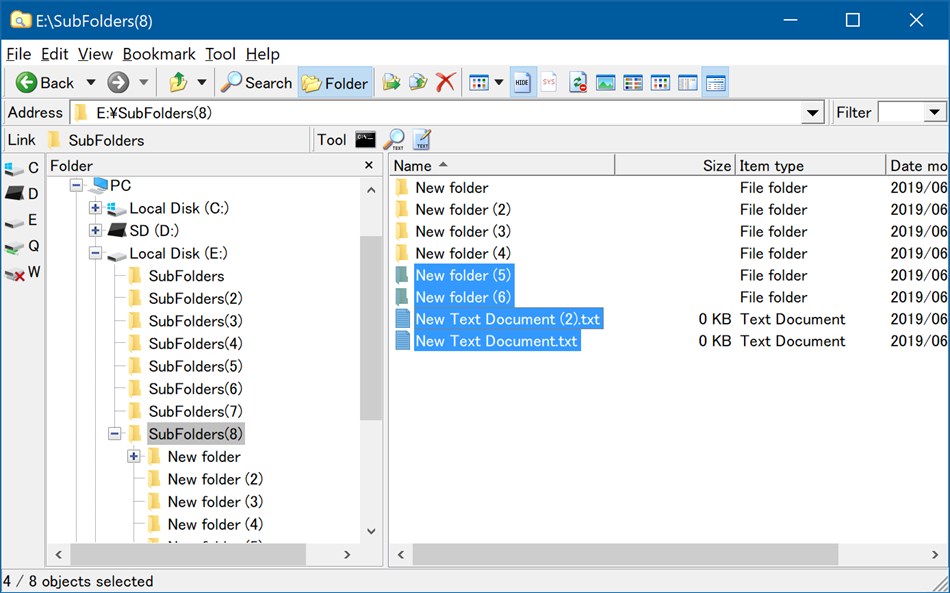The height and width of the screenshot is (593, 950).
Task: Expand SD (D:) tree node
Action: [95, 231]
